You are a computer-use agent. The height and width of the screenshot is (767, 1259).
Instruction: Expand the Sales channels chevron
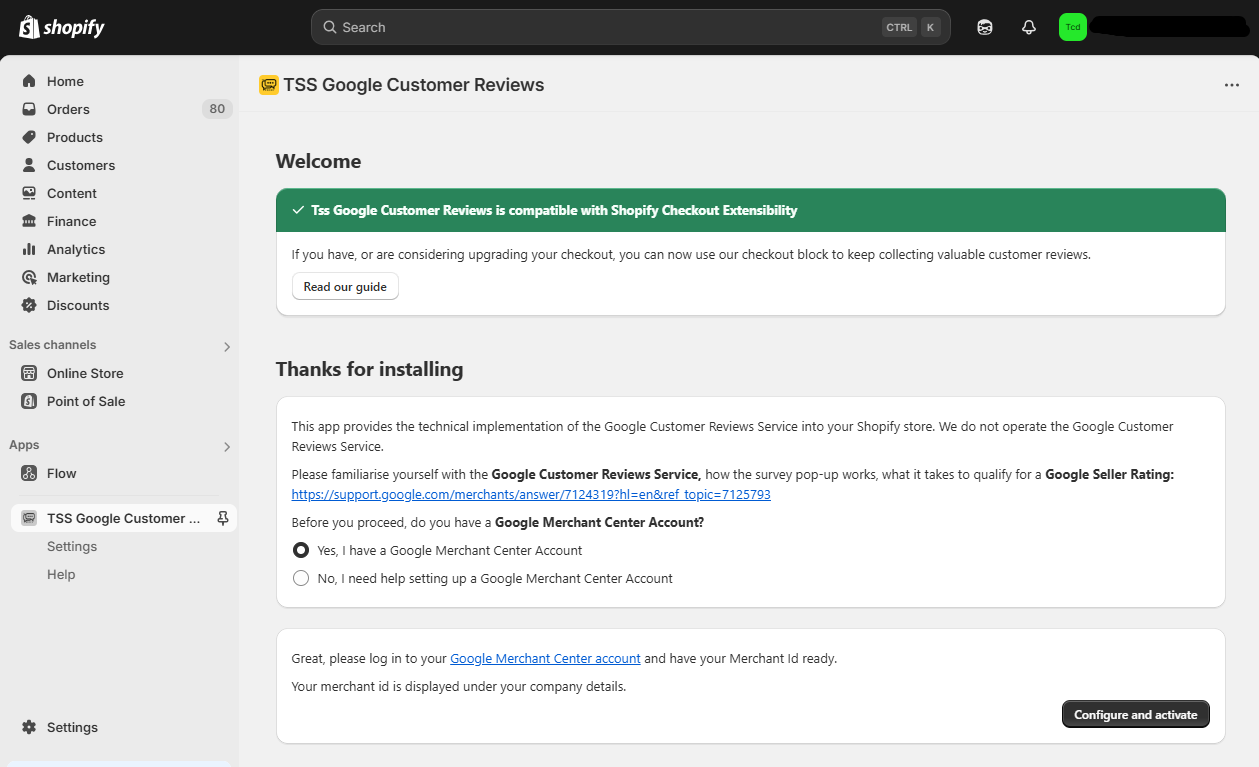tap(227, 346)
